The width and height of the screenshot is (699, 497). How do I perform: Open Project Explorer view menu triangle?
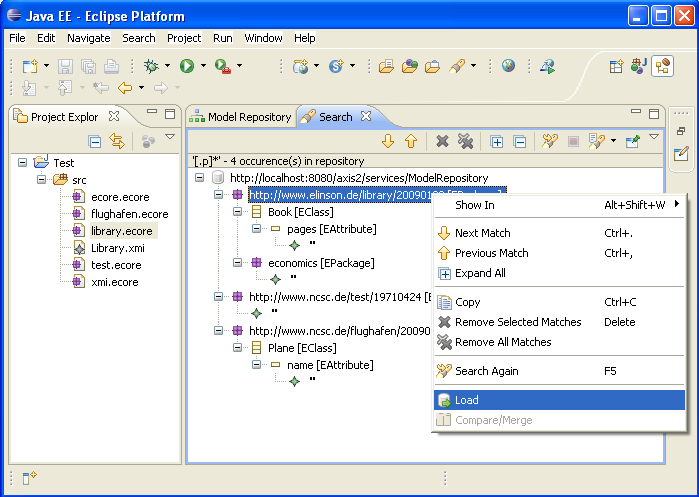pyautogui.click(x=170, y=136)
